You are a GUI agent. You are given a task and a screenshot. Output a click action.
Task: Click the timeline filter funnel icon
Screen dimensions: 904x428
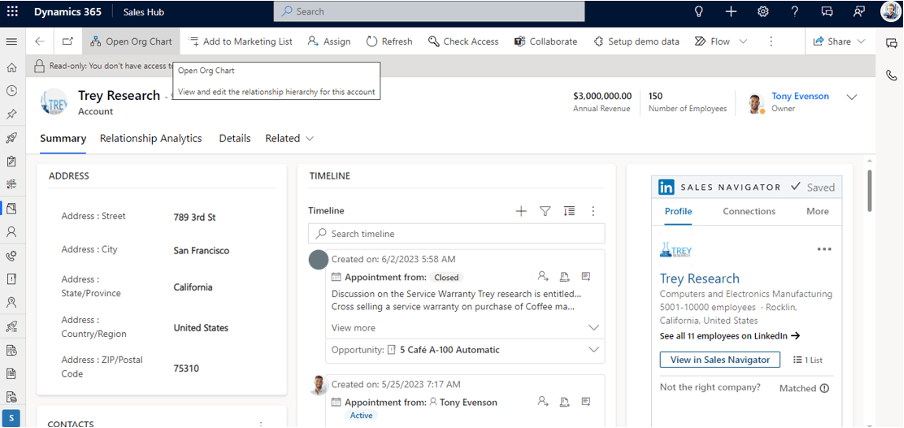(x=545, y=211)
